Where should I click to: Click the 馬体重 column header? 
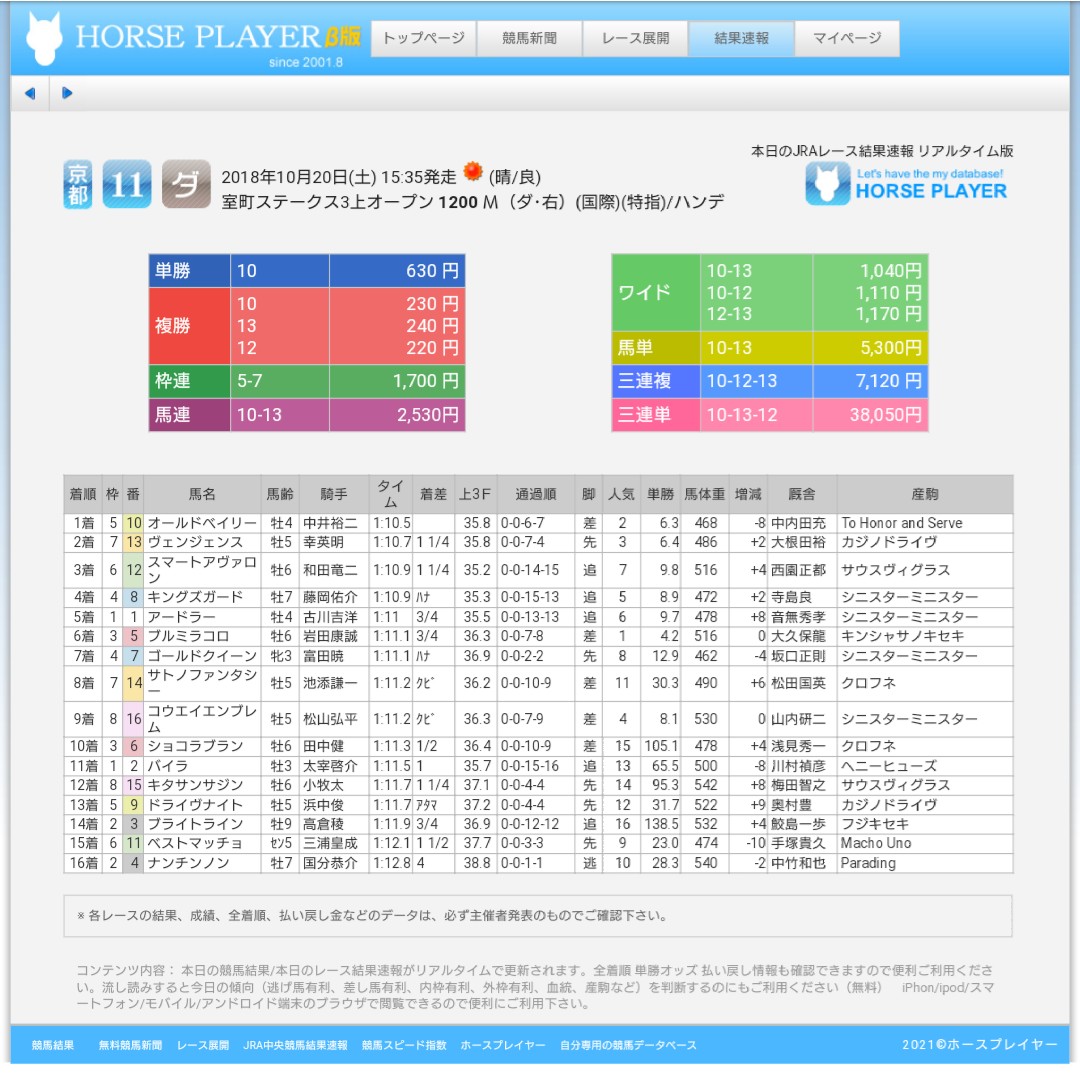tap(705, 494)
